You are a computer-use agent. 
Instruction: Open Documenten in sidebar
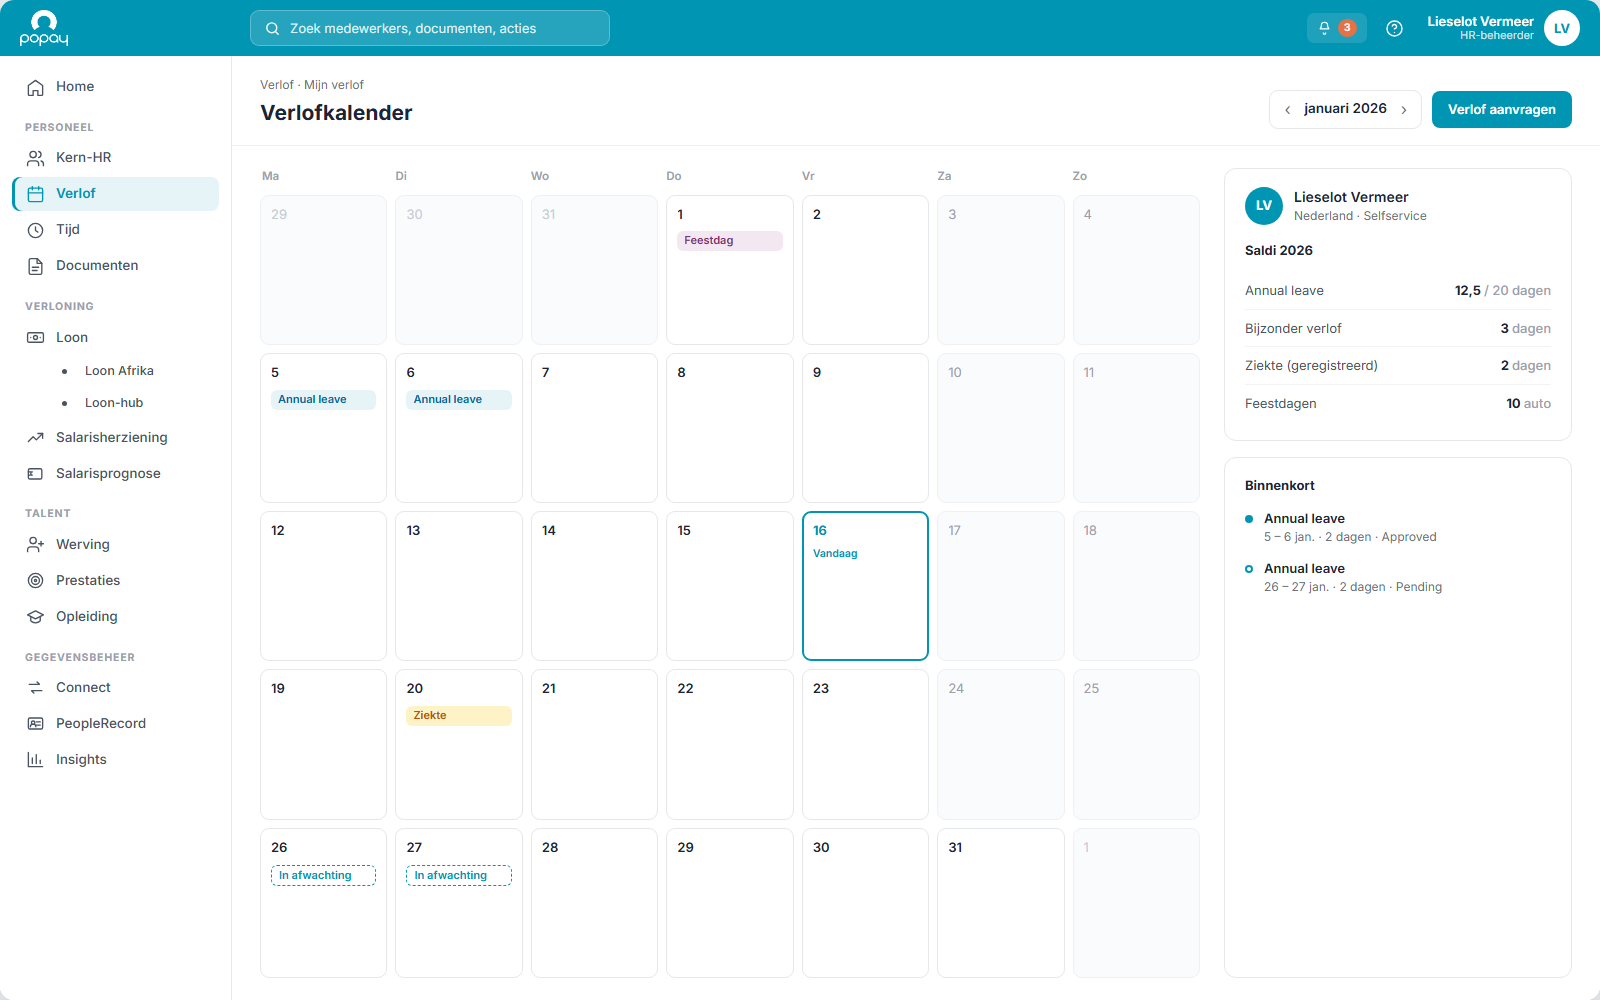click(116, 266)
